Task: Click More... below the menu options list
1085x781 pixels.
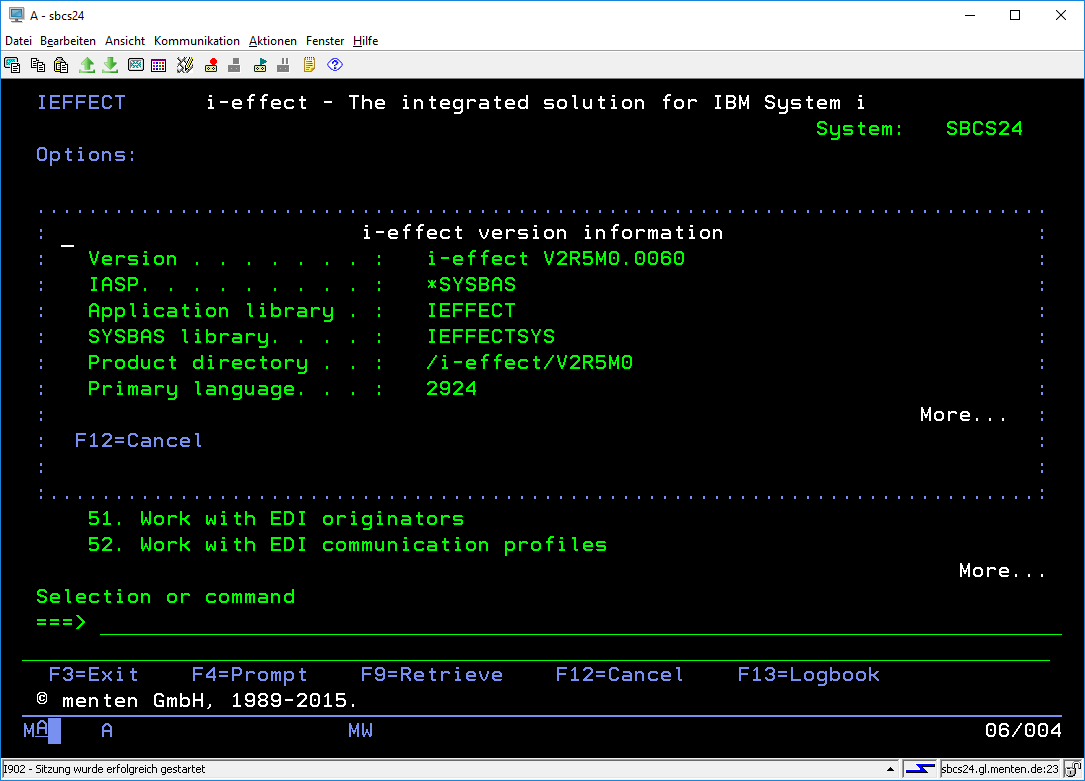Action: click(1003, 571)
